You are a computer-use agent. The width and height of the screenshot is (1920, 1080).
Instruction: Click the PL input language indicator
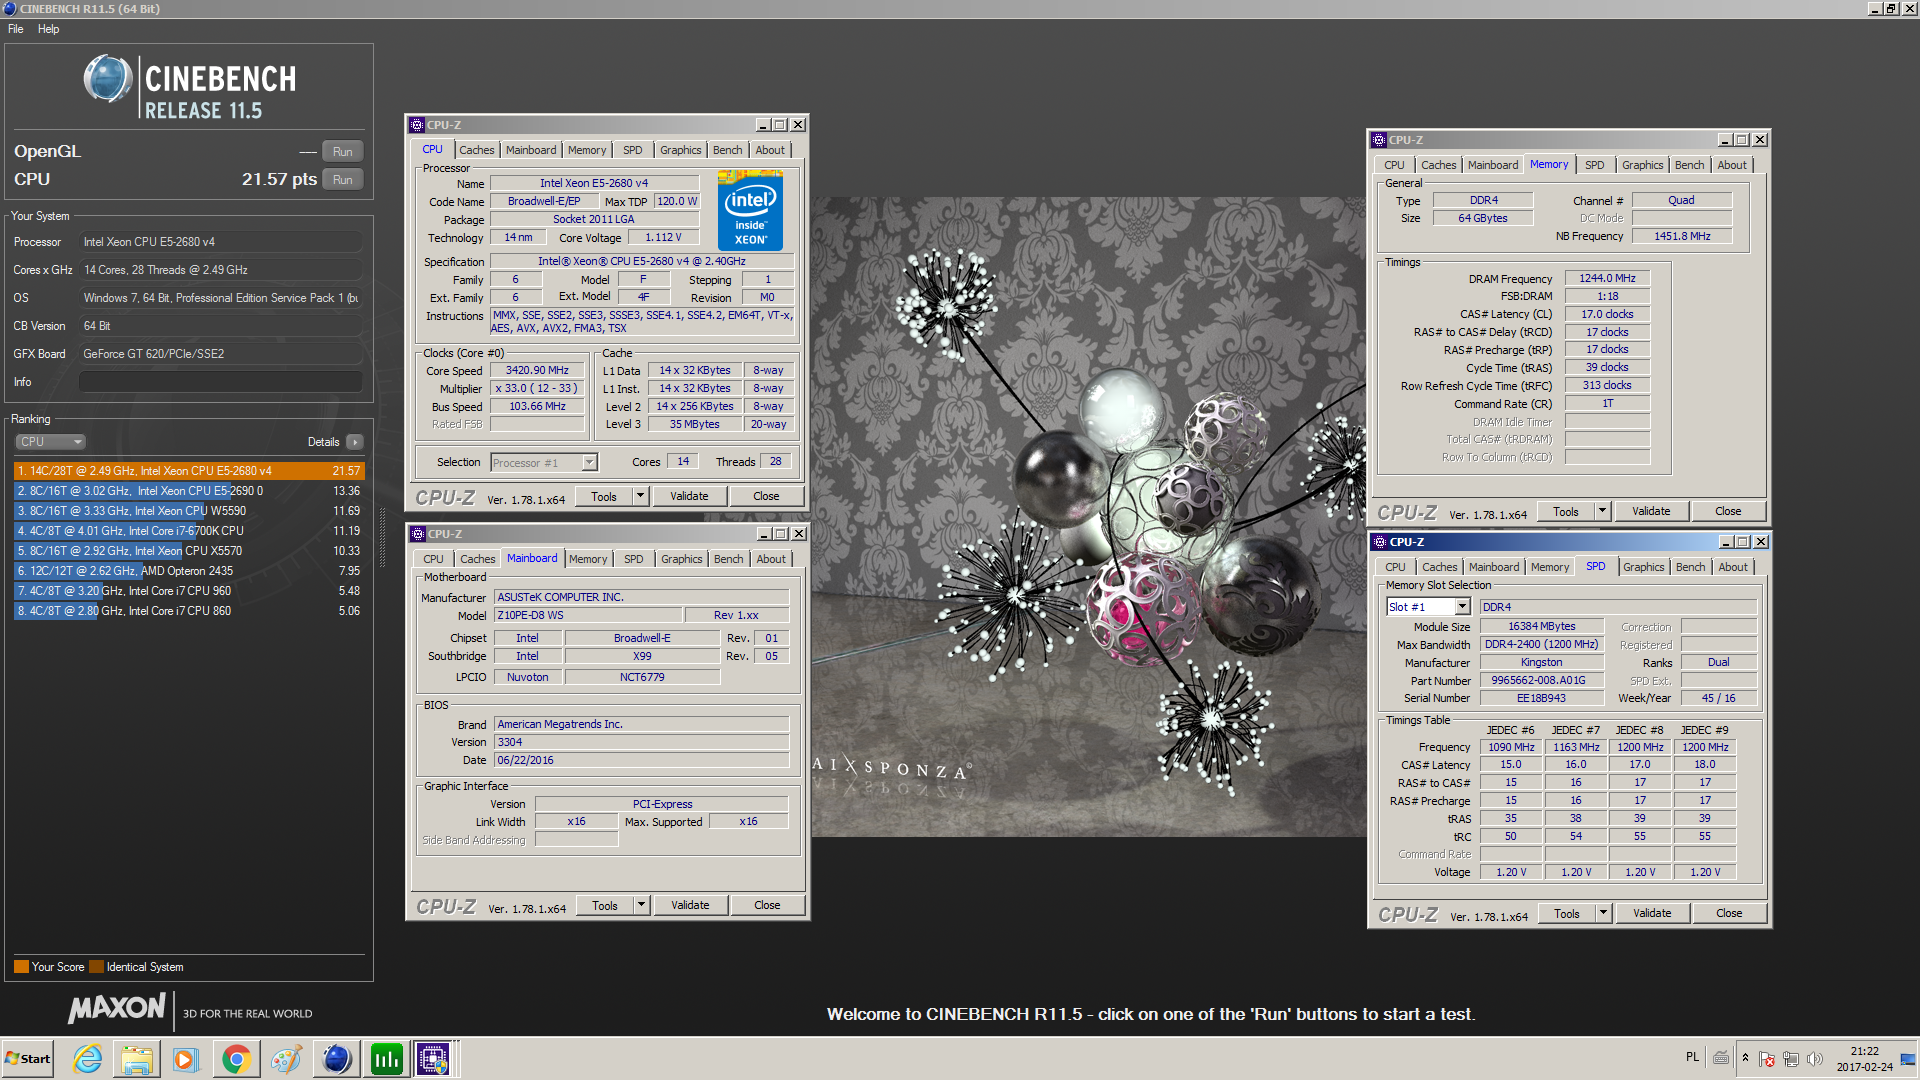[x=1692, y=1057]
